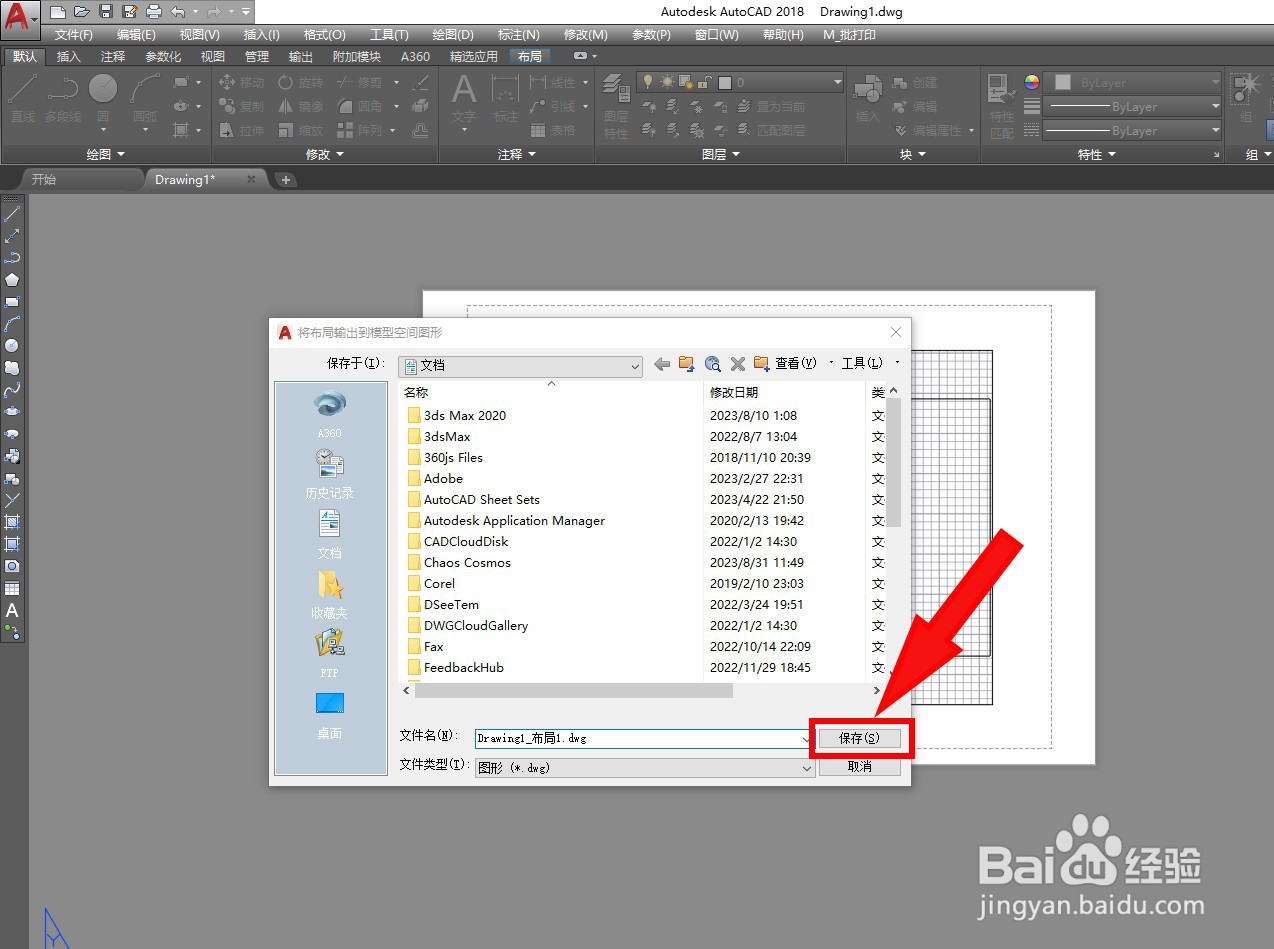Switch to the 输出 ribbon tab

point(300,56)
